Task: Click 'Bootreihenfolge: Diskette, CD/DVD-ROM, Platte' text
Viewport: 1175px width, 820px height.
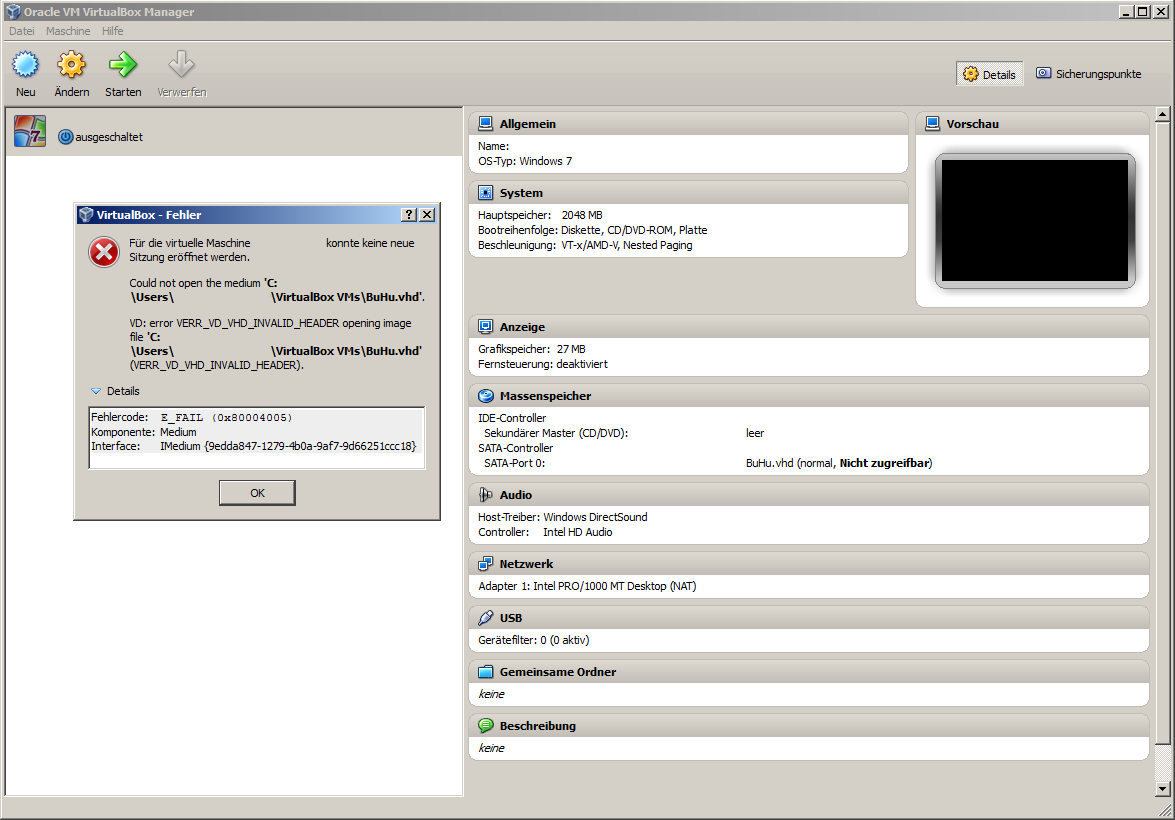Action: 593,230
